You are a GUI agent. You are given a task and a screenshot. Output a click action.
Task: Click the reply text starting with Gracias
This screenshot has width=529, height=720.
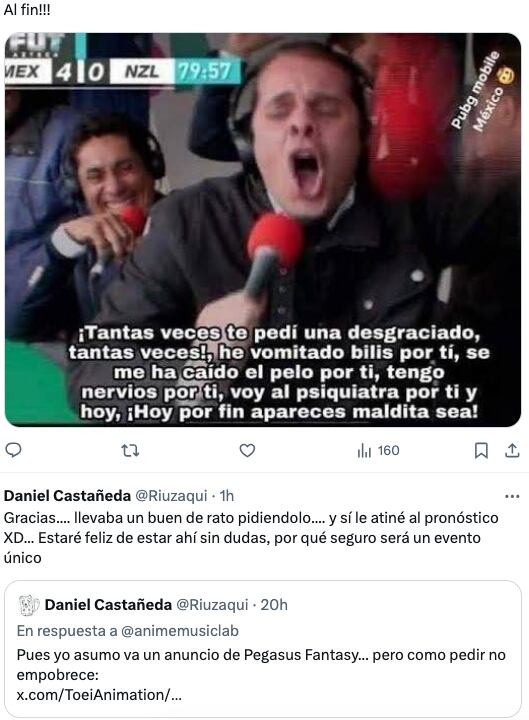coord(251,538)
